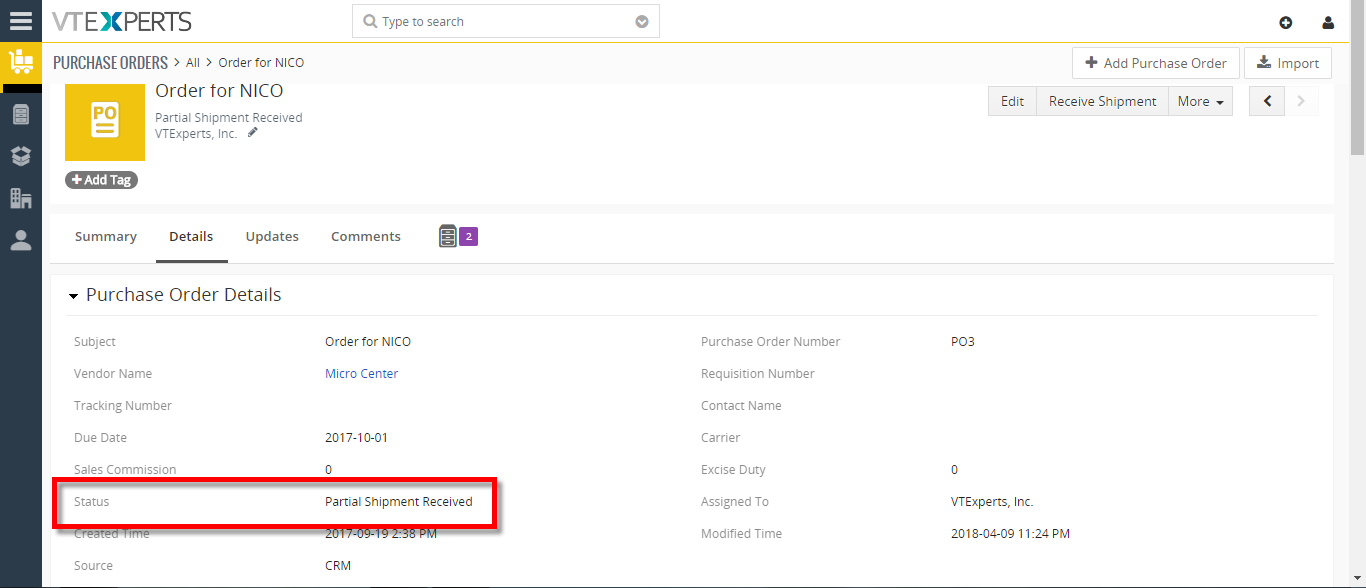The height and width of the screenshot is (588, 1366).
Task: Click the Type to search field
Action: pyautogui.click(x=505, y=21)
